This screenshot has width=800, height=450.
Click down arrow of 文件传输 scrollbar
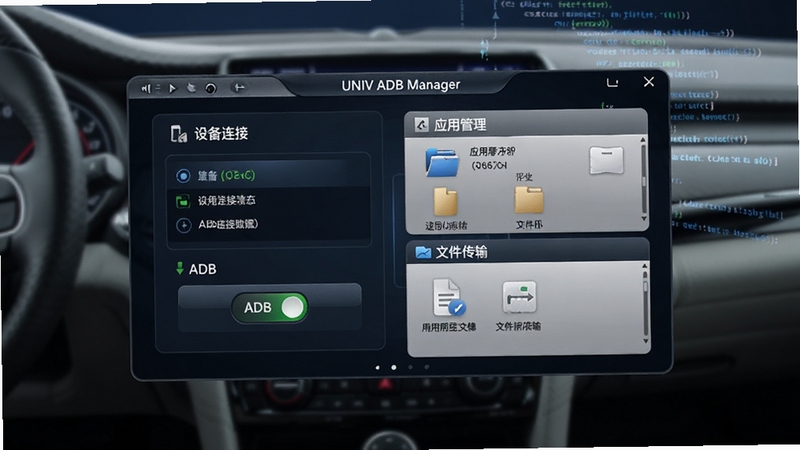pos(645,340)
